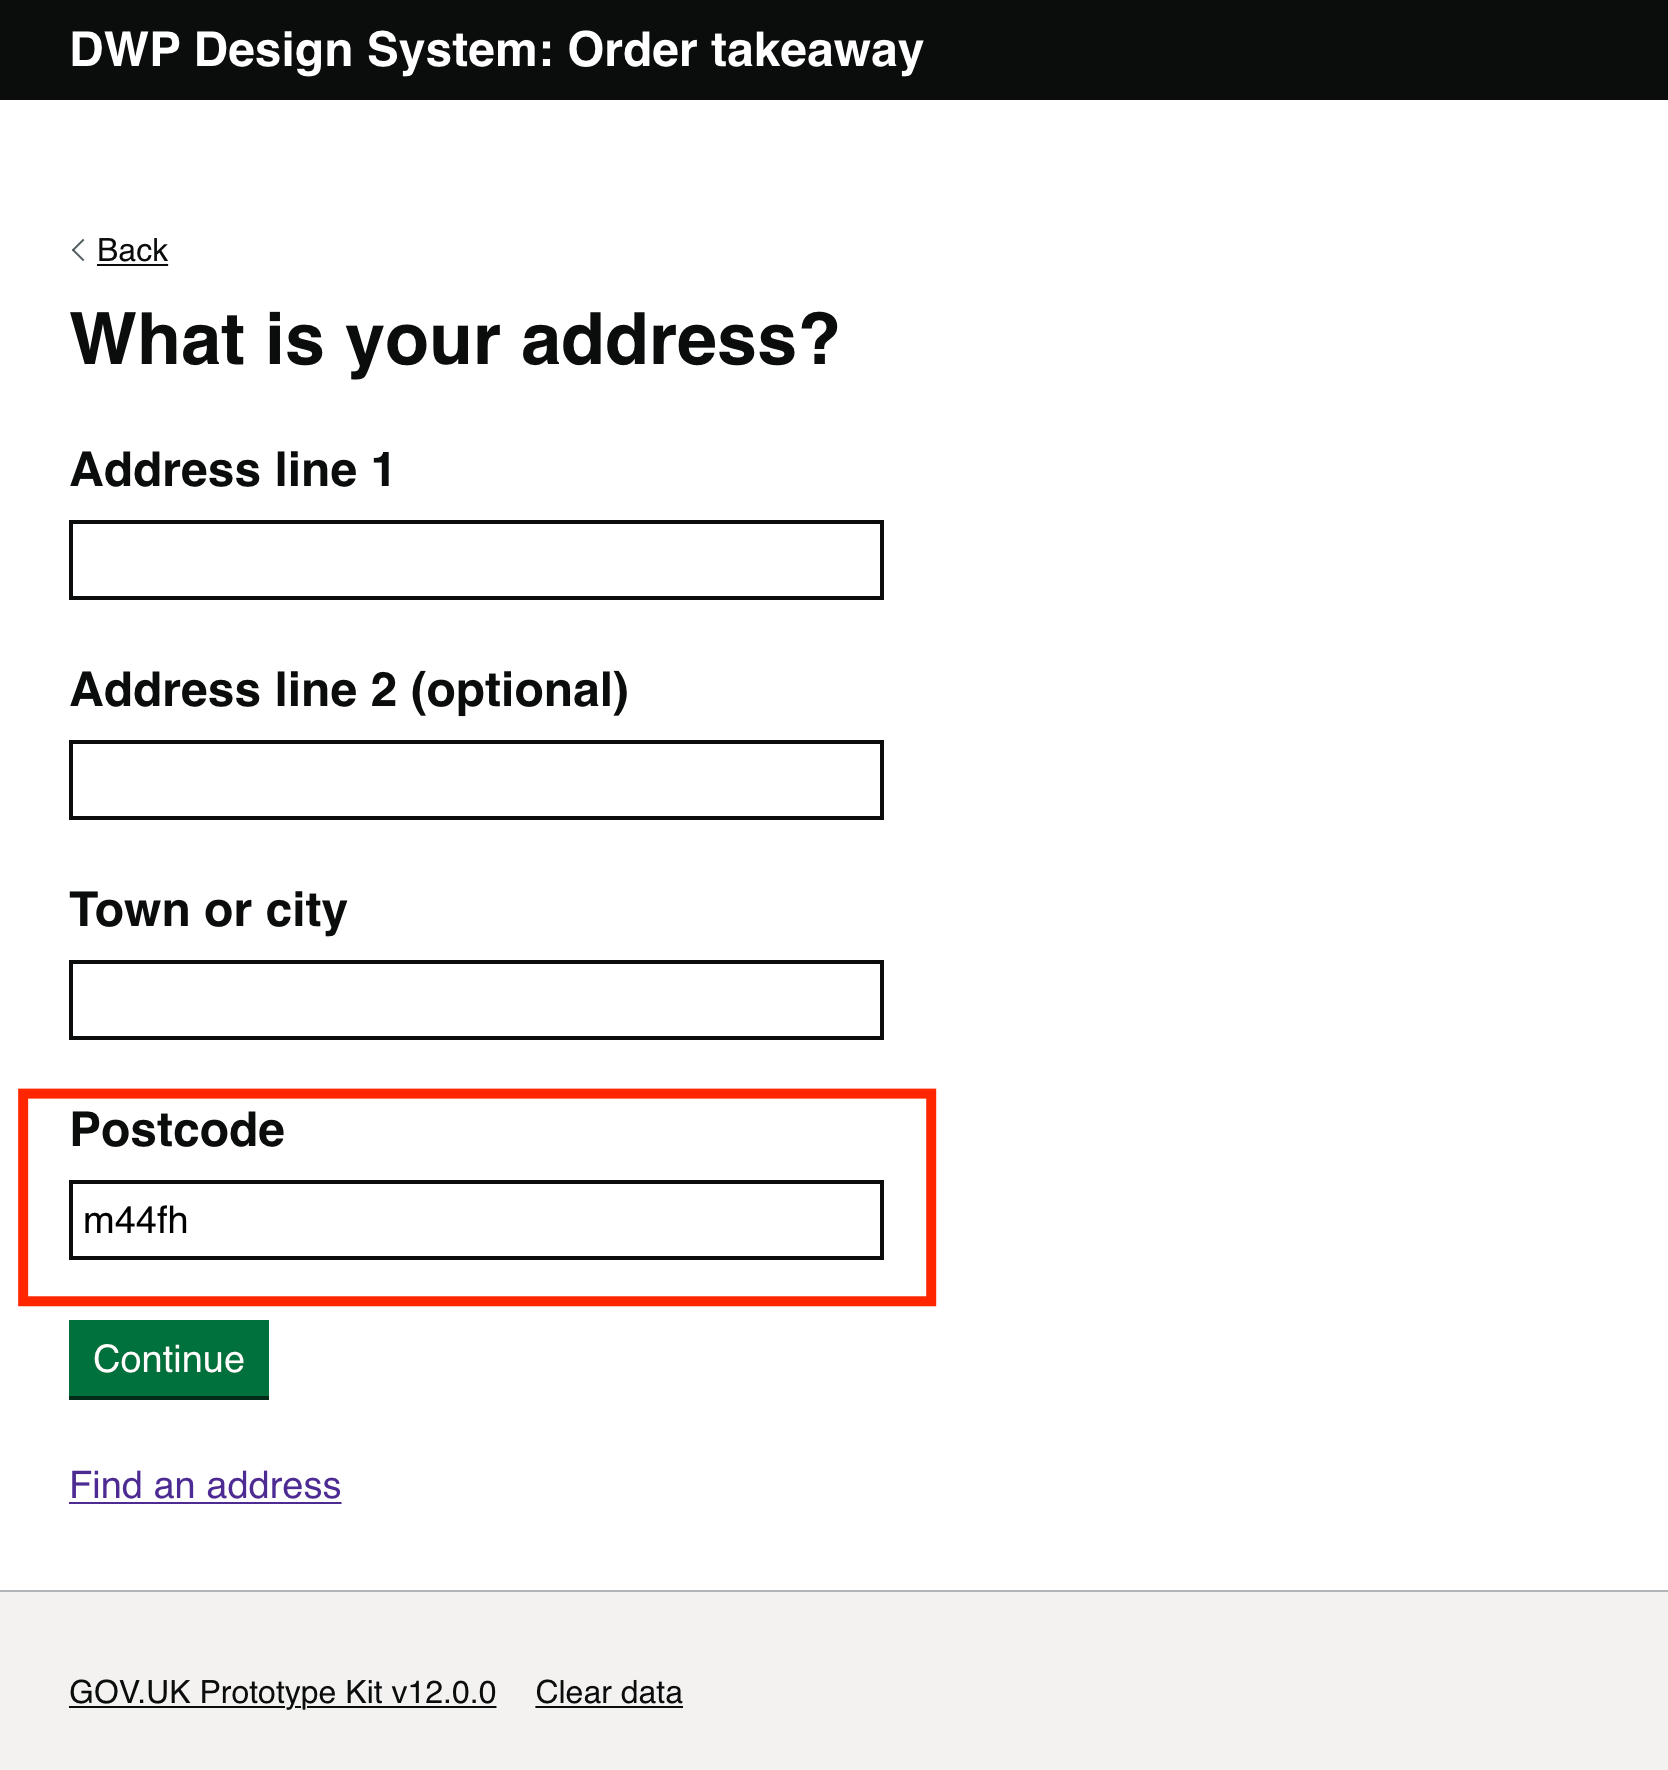Click inside the Address line 1 field
The image size is (1668, 1770).
pos(475,560)
